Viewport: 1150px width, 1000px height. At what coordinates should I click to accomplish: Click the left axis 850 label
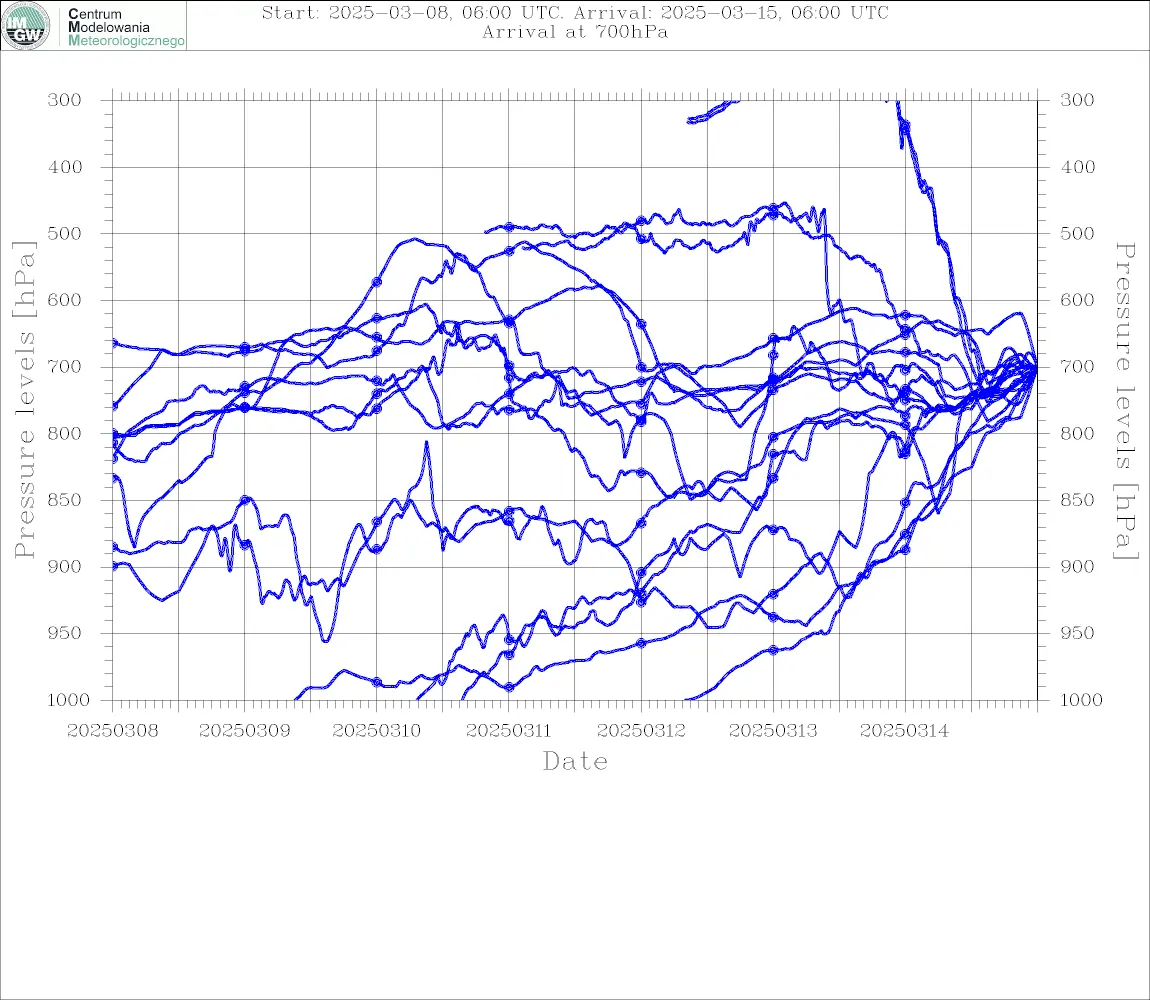(x=65, y=500)
